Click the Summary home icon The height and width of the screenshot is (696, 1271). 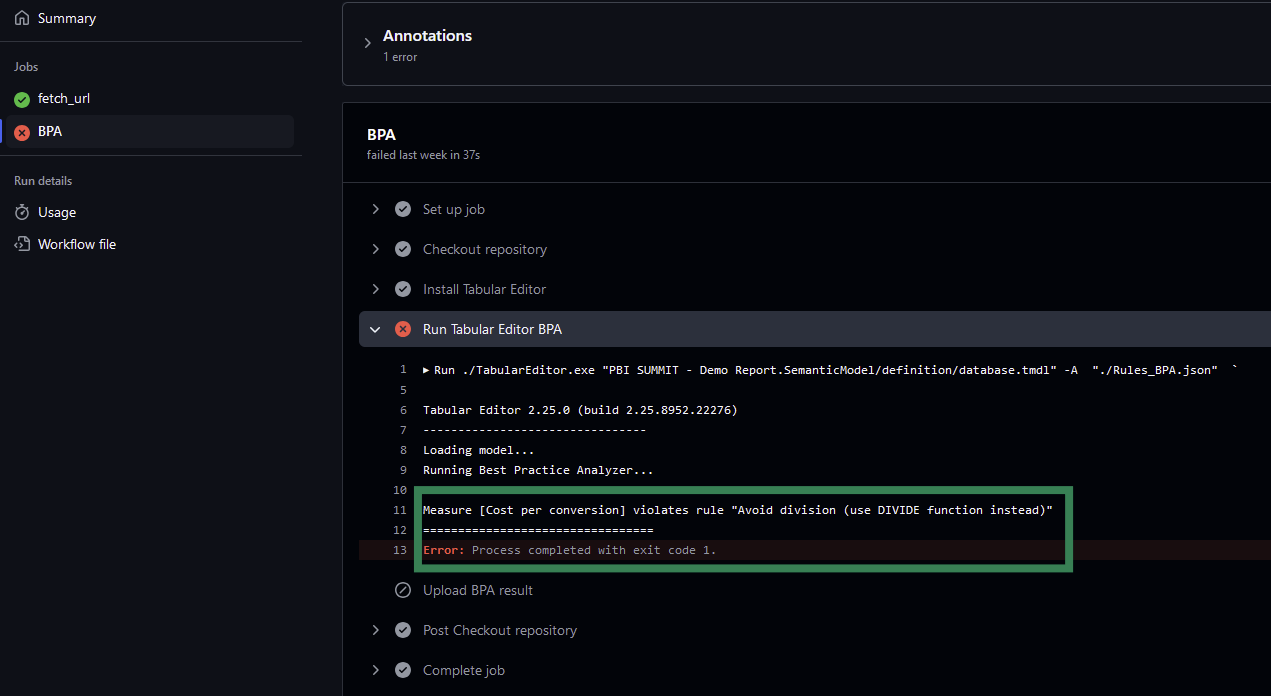tap(21, 17)
